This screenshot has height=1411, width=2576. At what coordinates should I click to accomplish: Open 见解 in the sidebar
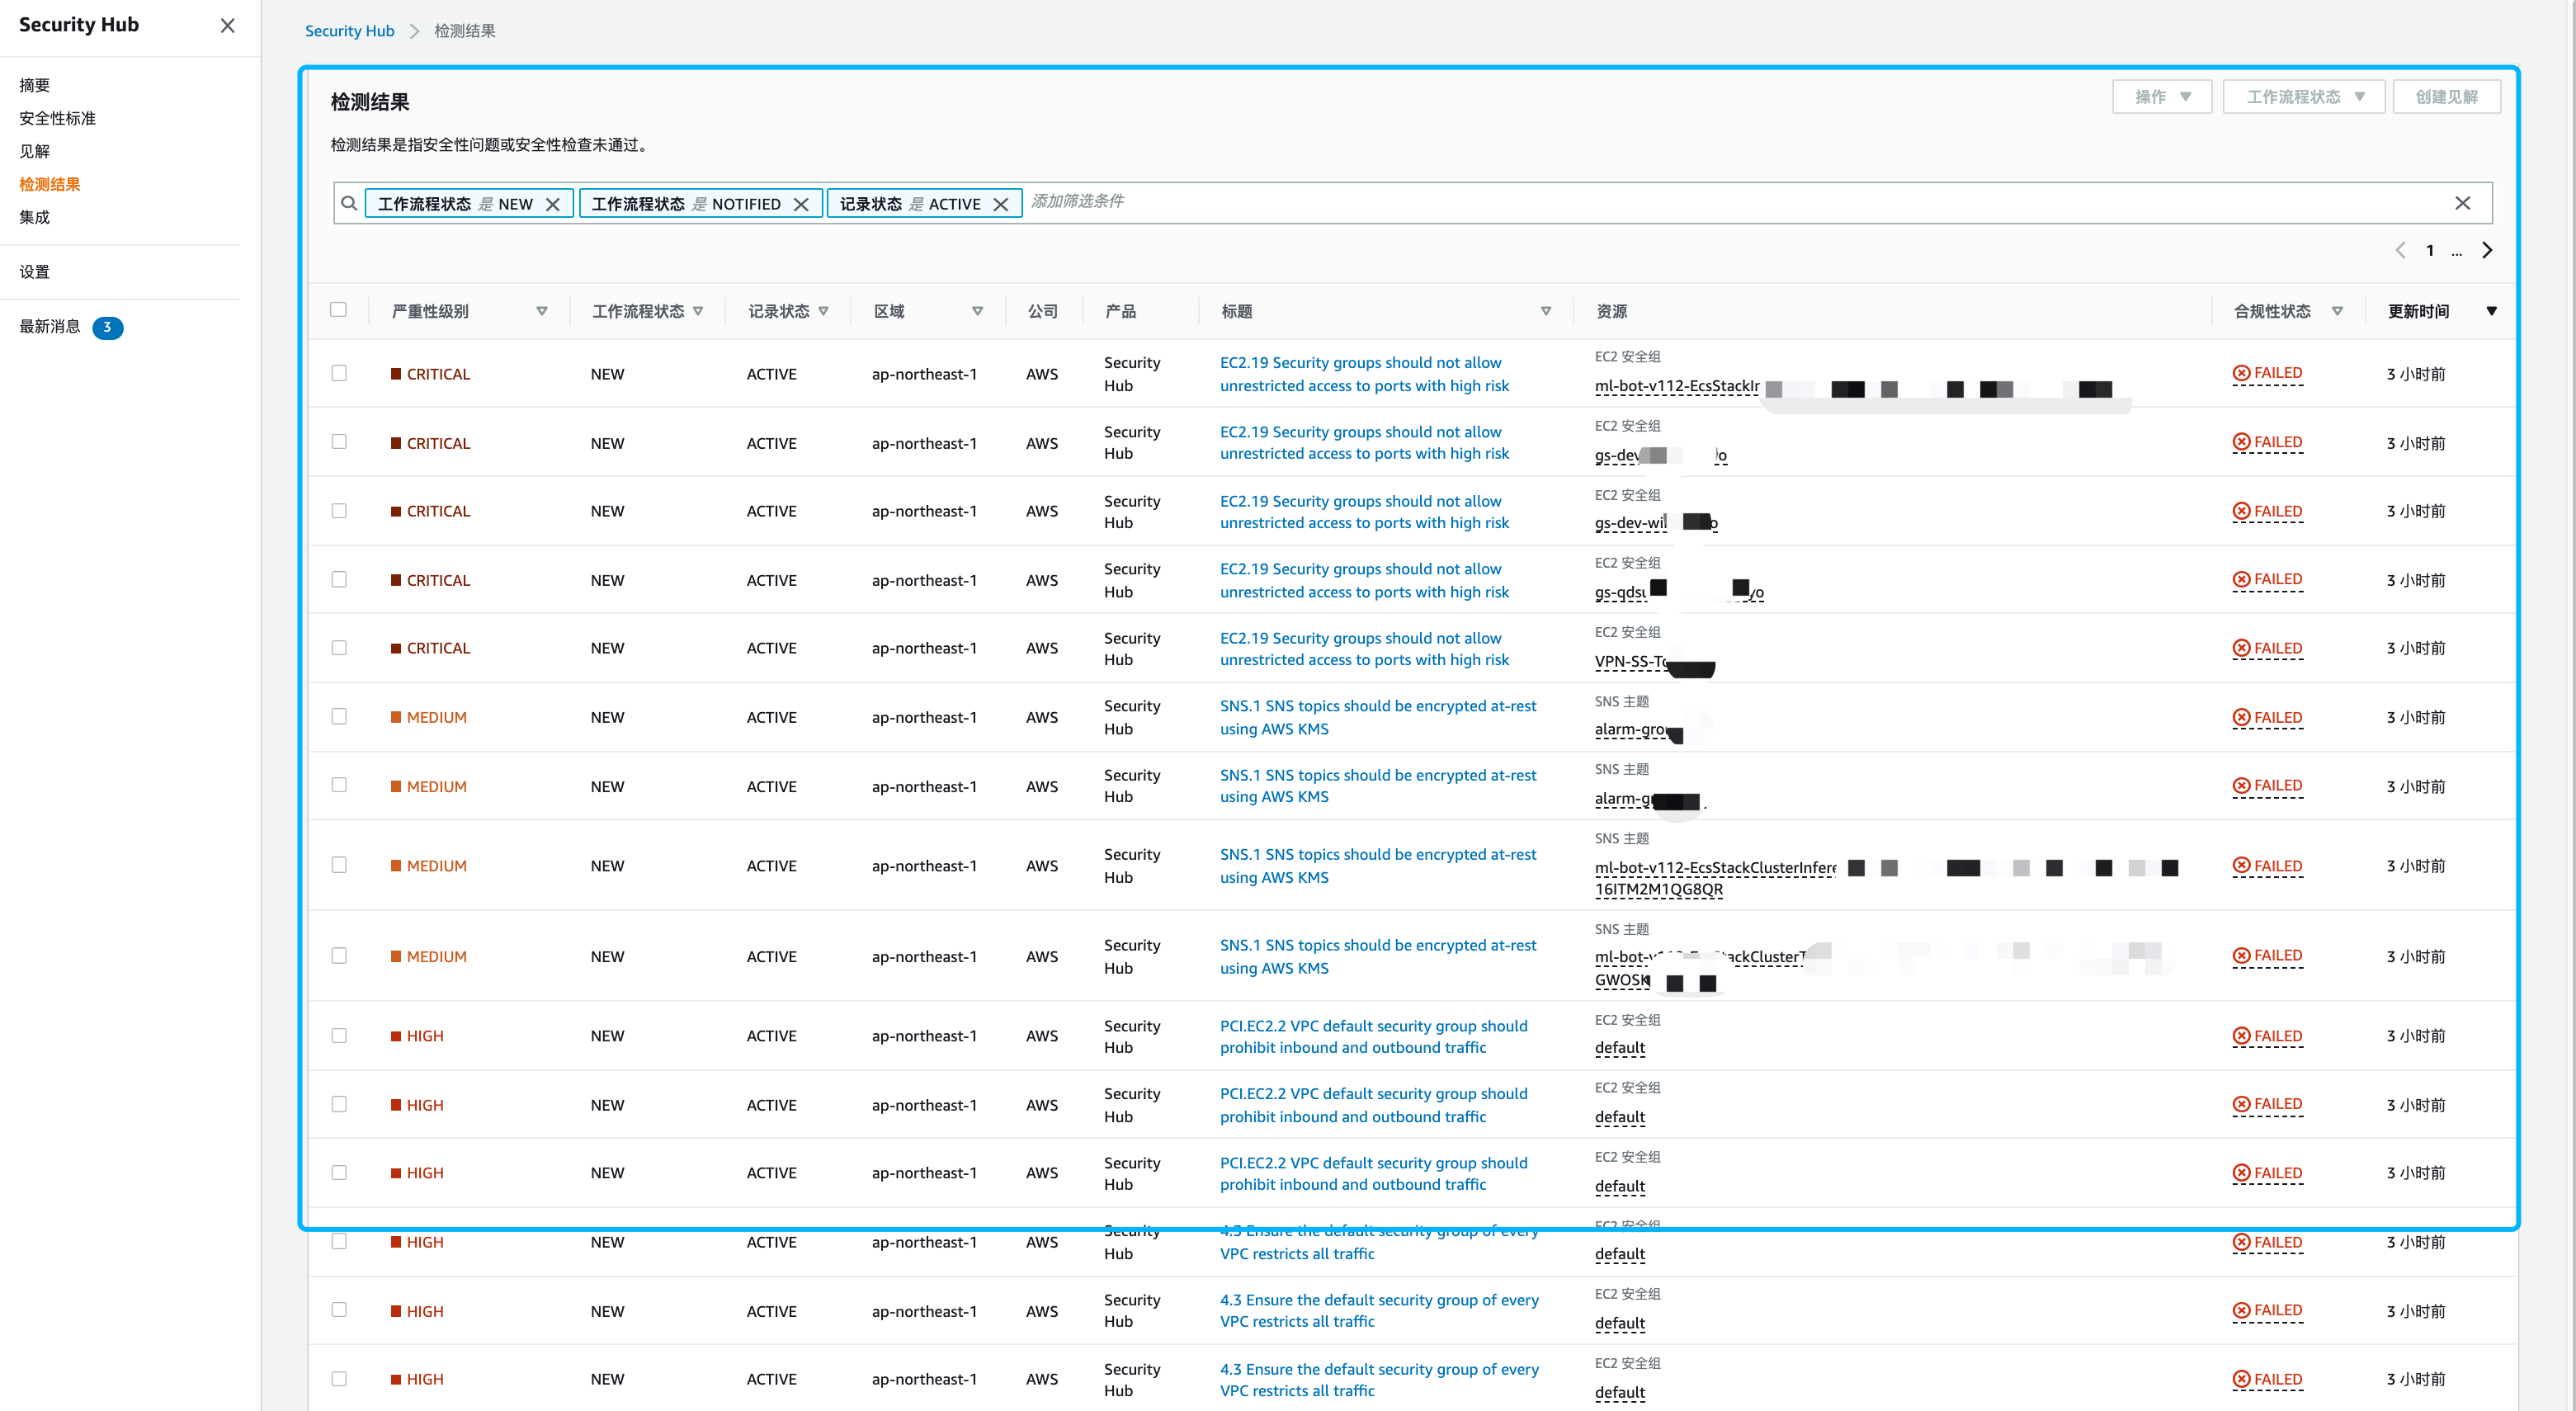click(35, 151)
